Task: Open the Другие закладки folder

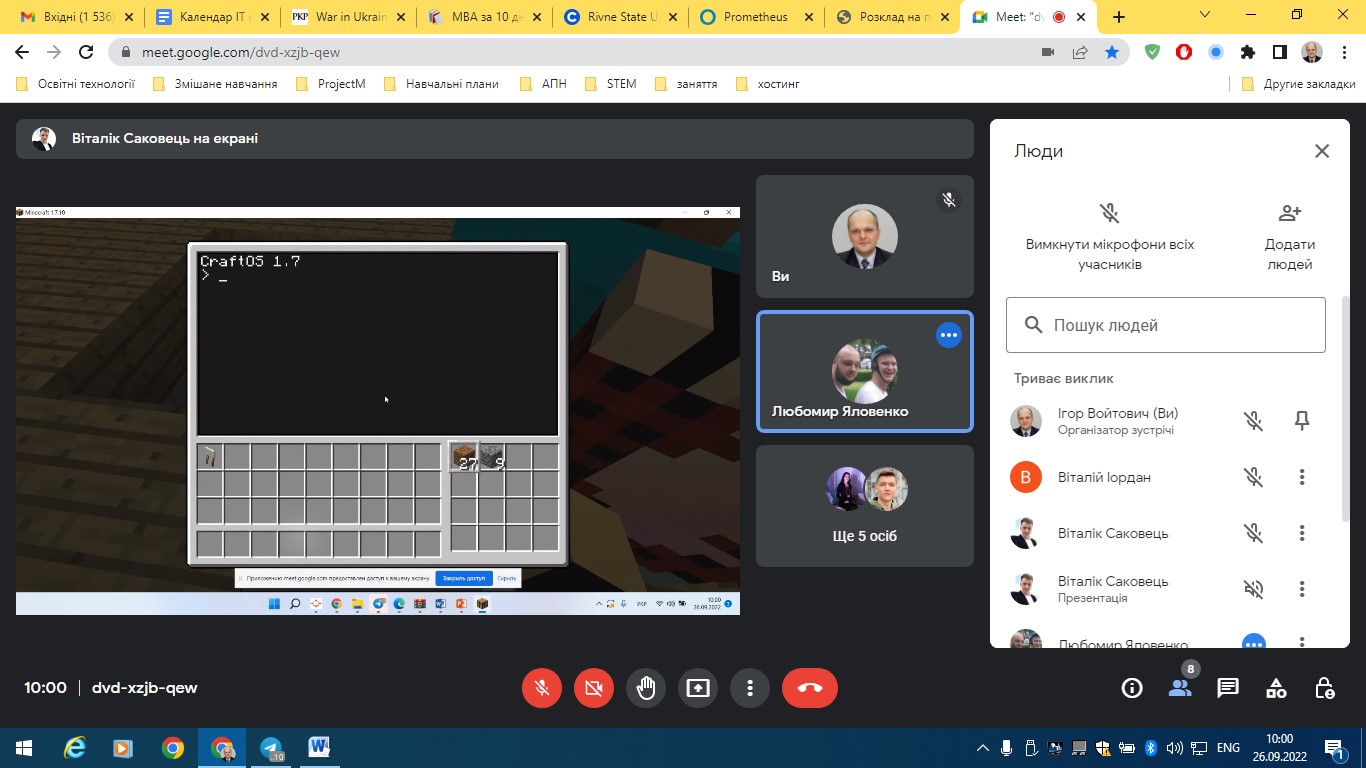Action: [x=1298, y=84]
